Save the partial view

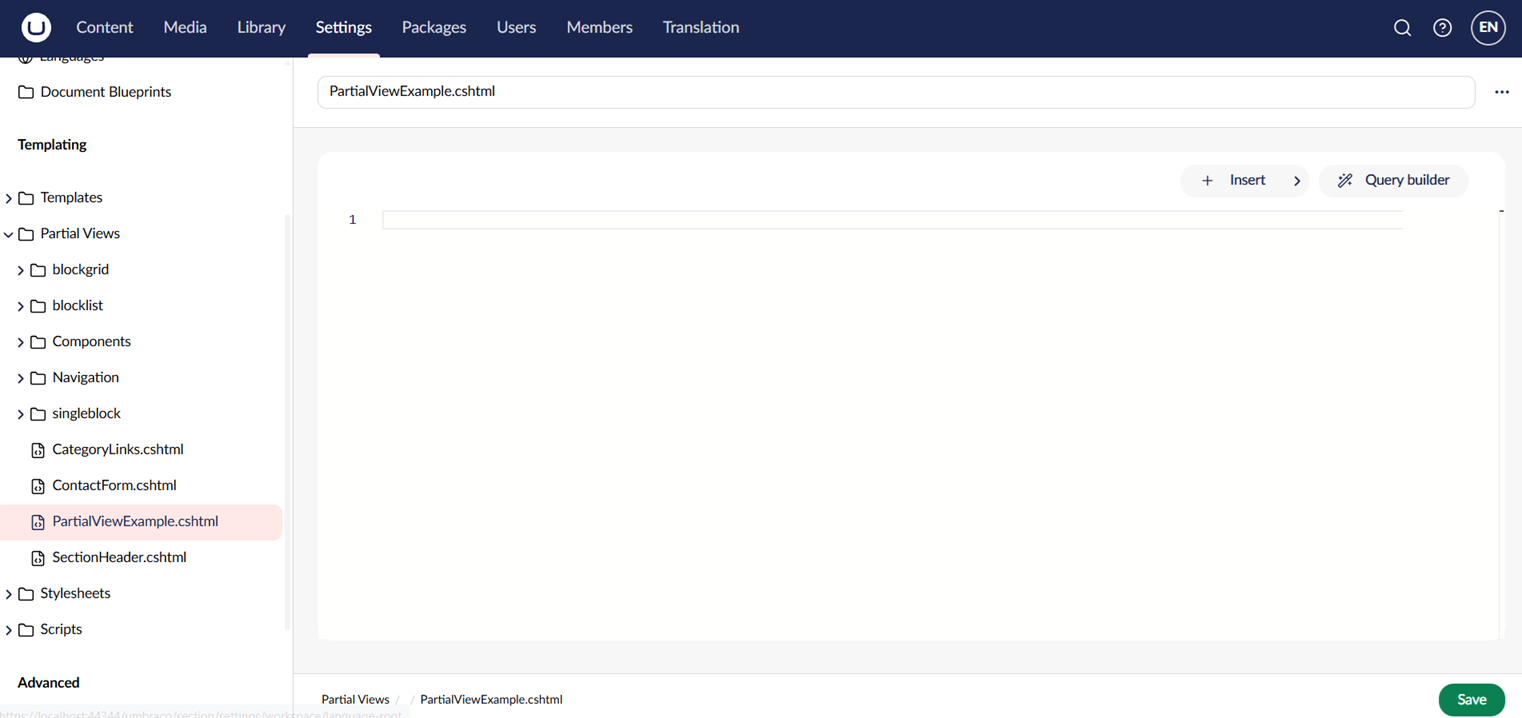click(1471, 700)
